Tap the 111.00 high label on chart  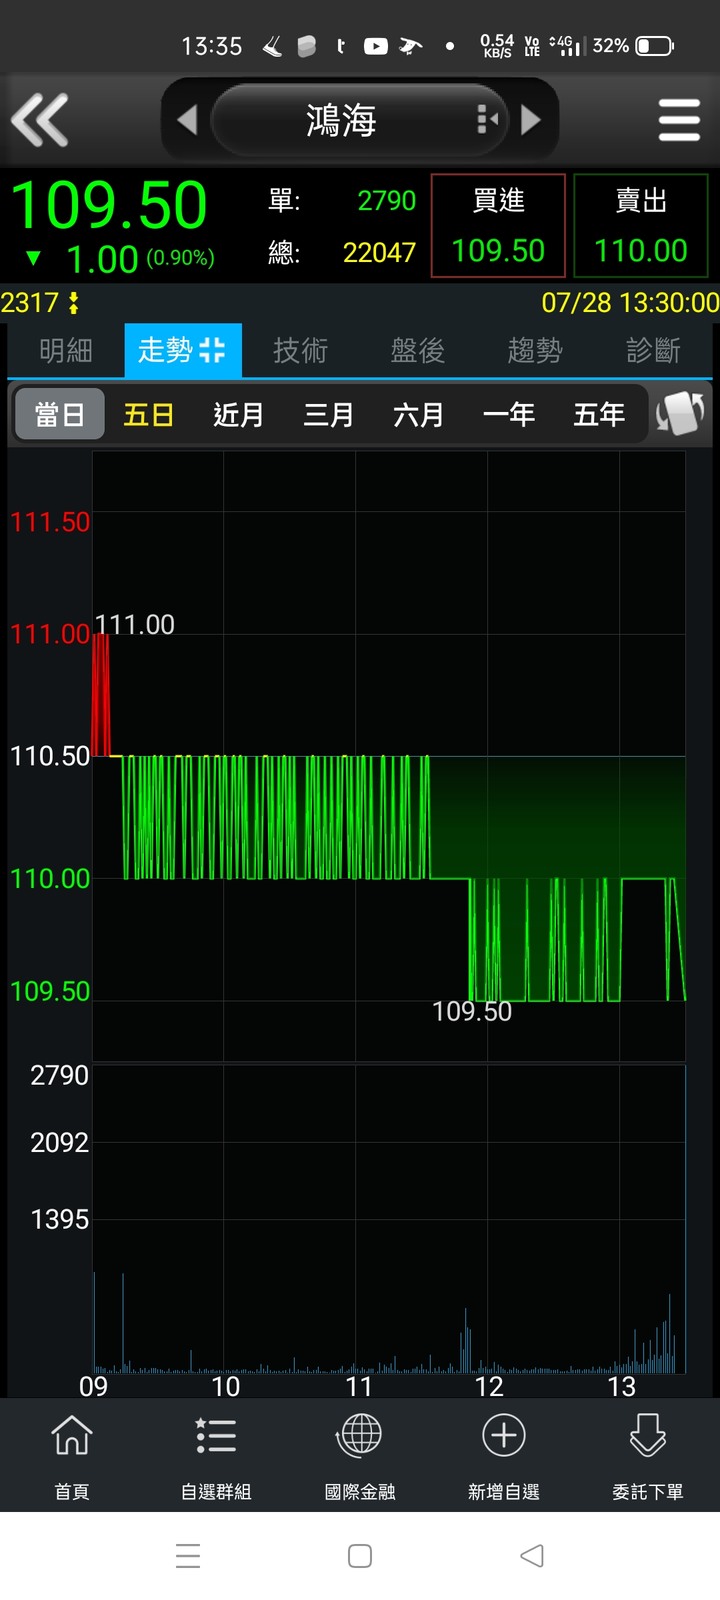[x=135, y=625]
